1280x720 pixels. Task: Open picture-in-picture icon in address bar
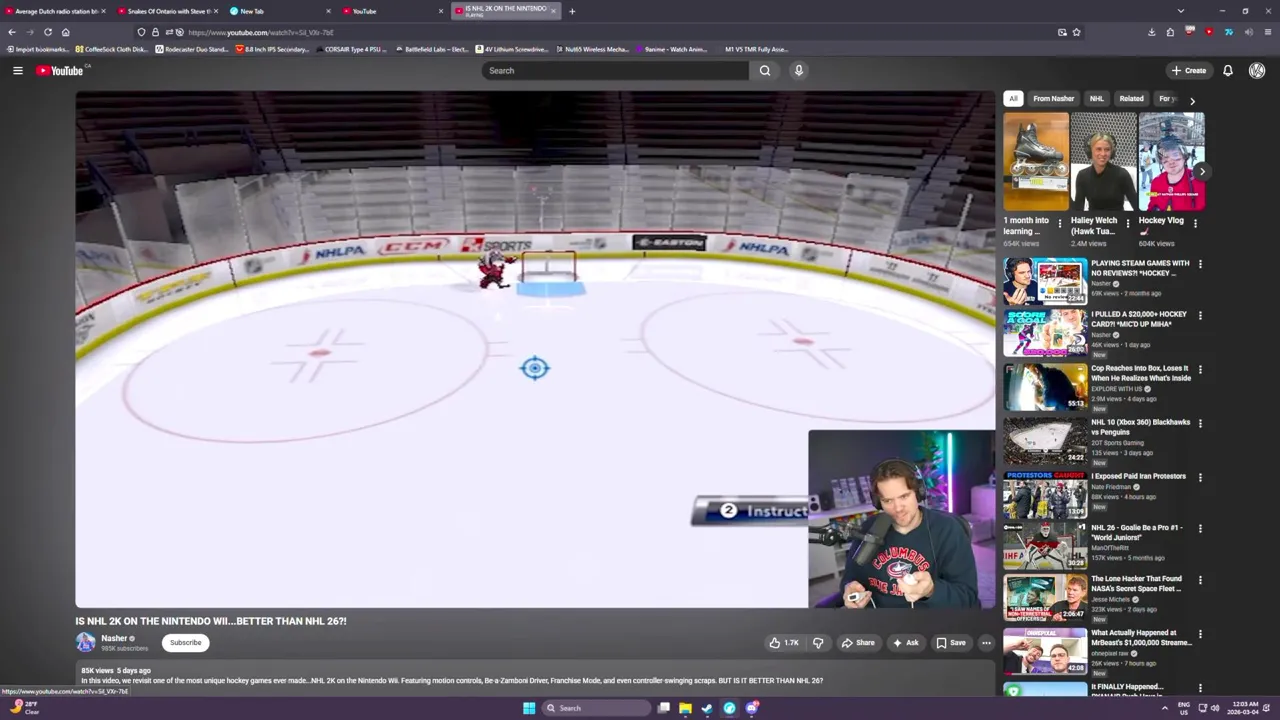click(1062, 32)
